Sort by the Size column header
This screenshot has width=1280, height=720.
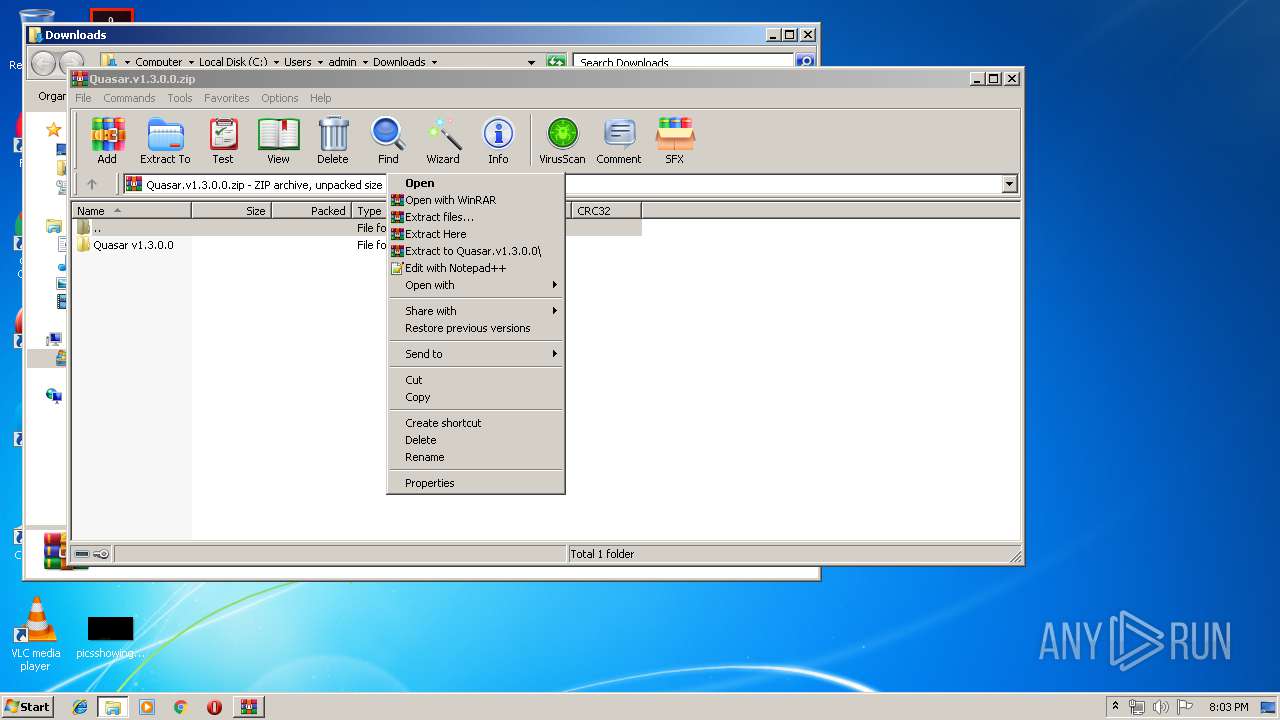coord(232,211)
